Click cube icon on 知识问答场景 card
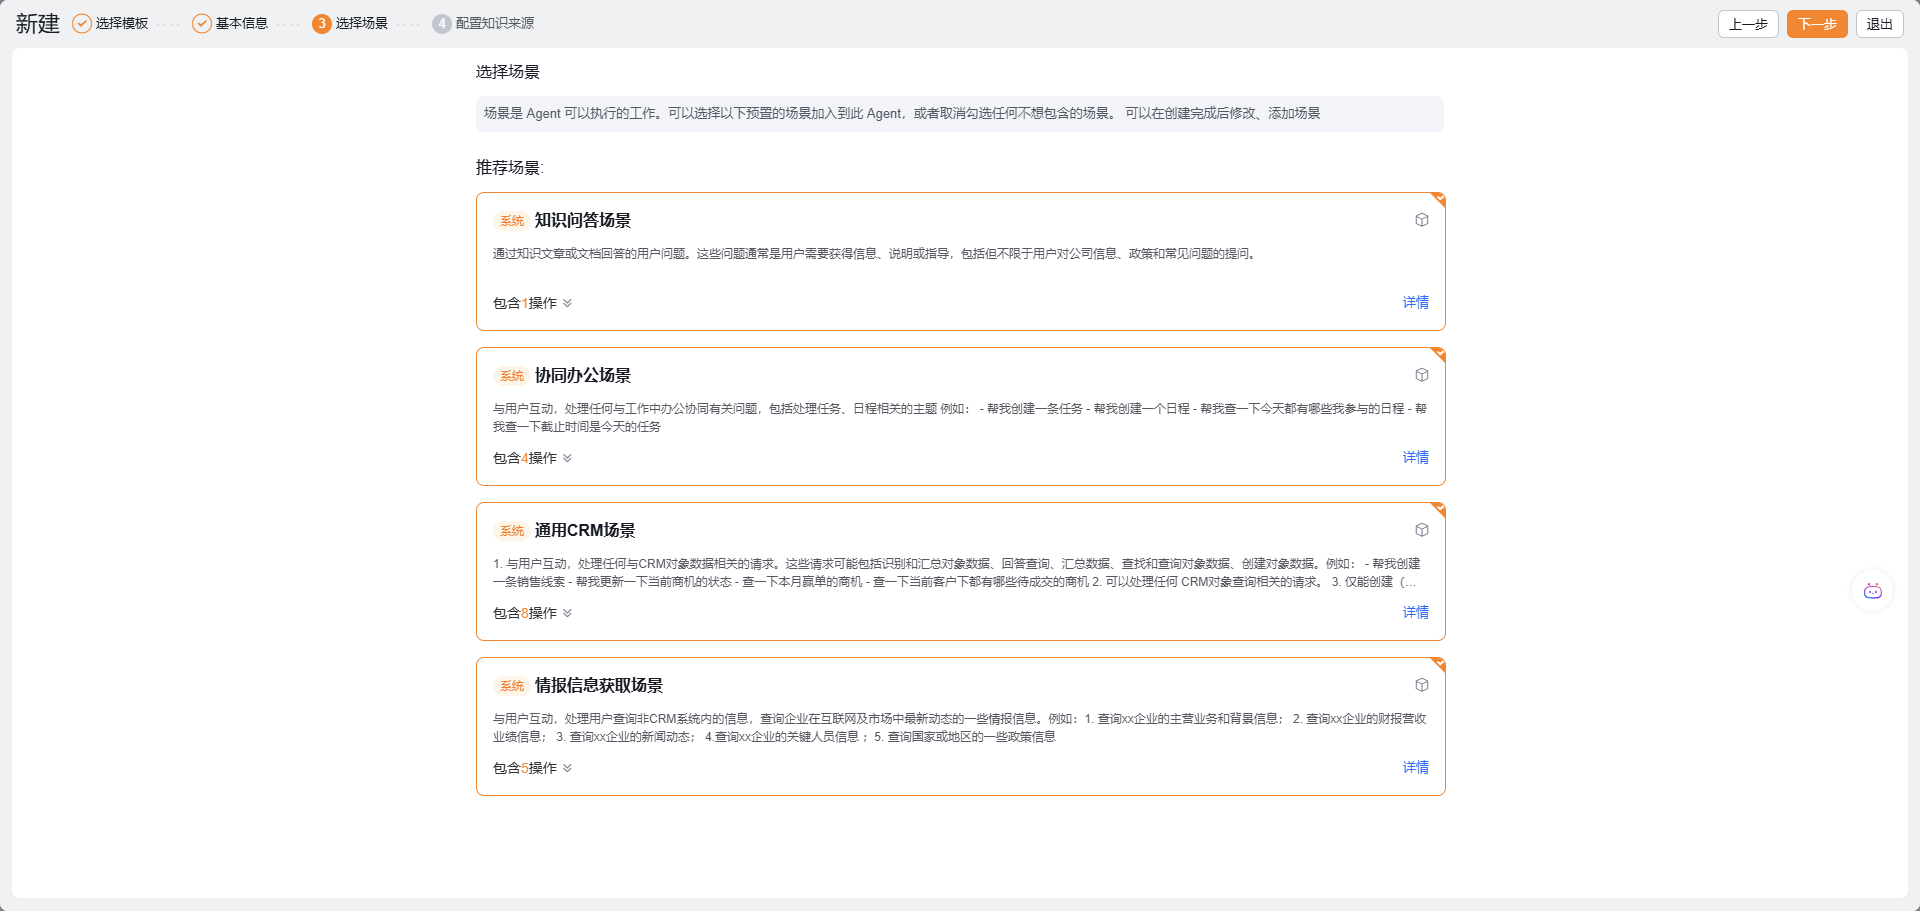Screen dimensions: 1920x911 click(x=1421, y=220)
